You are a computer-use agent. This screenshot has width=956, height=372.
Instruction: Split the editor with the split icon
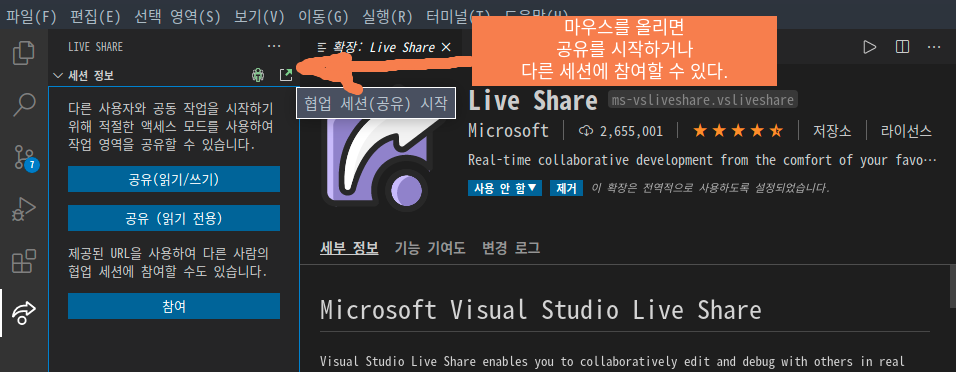click(x=902, y=47)
